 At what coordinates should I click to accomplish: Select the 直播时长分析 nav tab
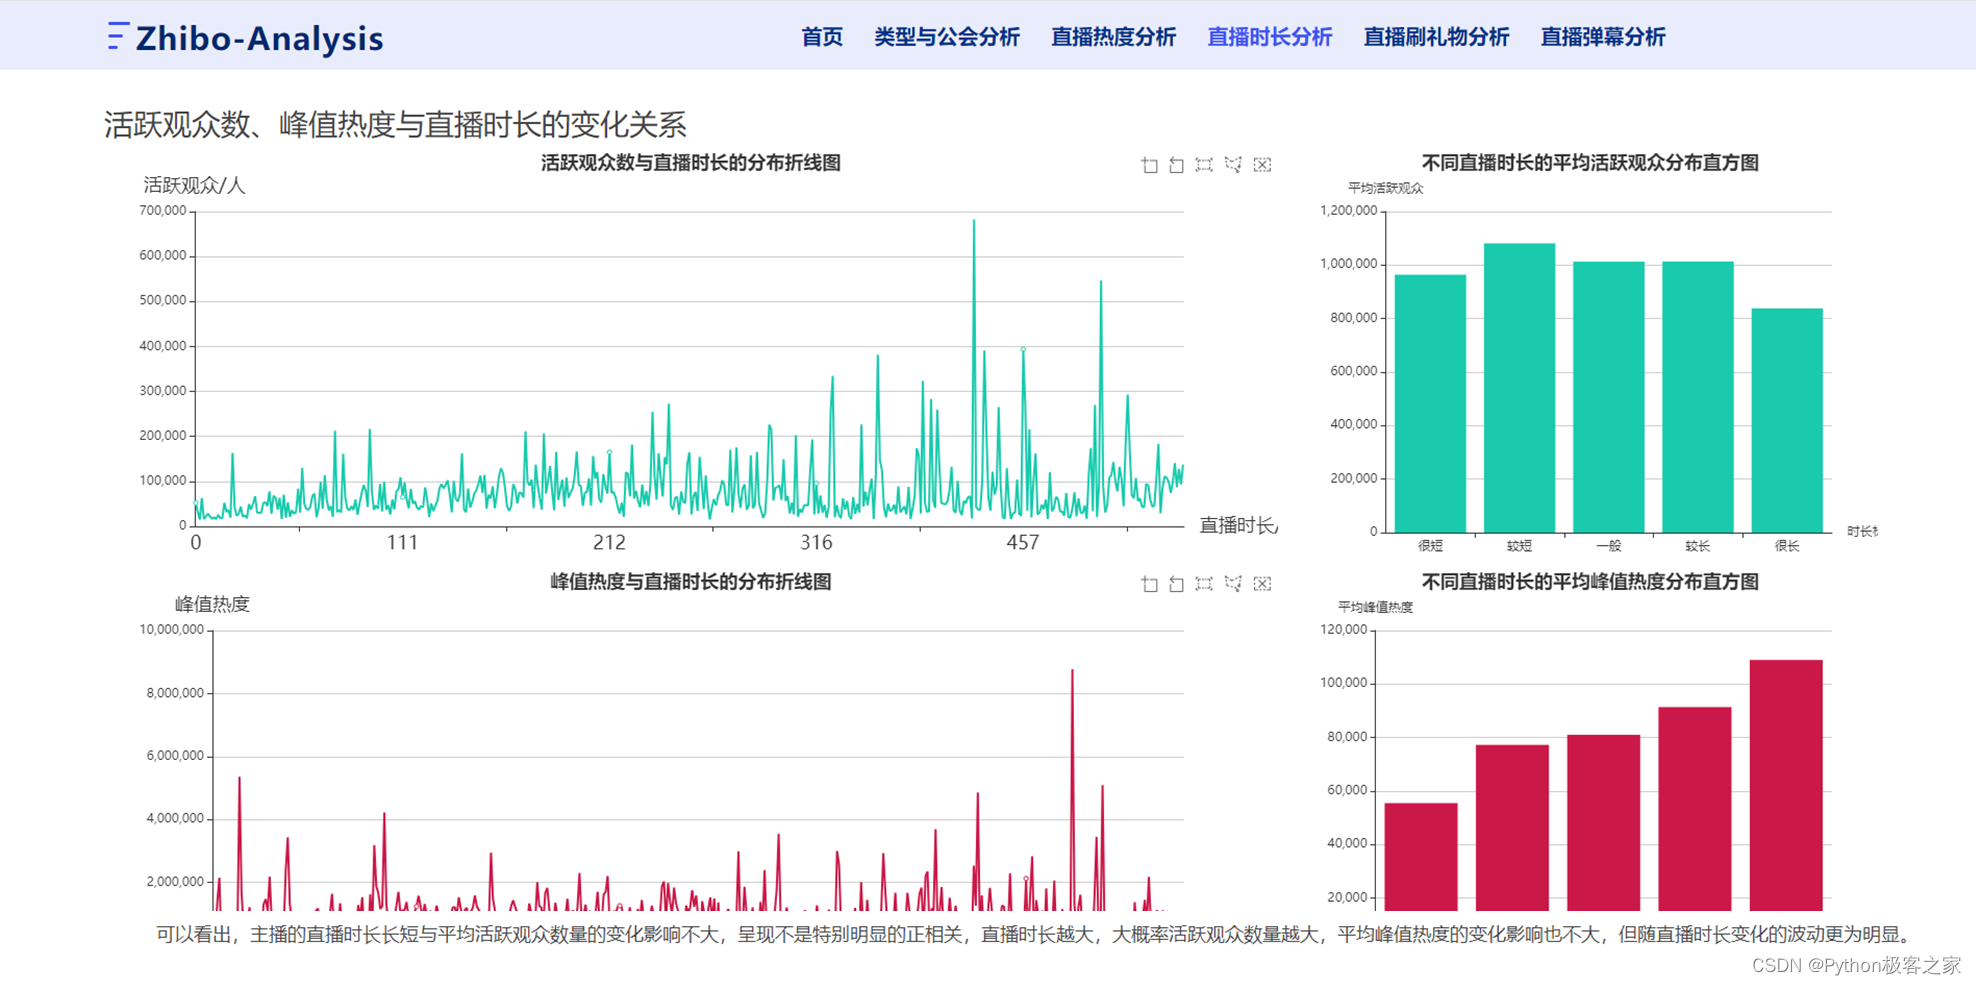pyautogui.click(x=1269, y=37)
